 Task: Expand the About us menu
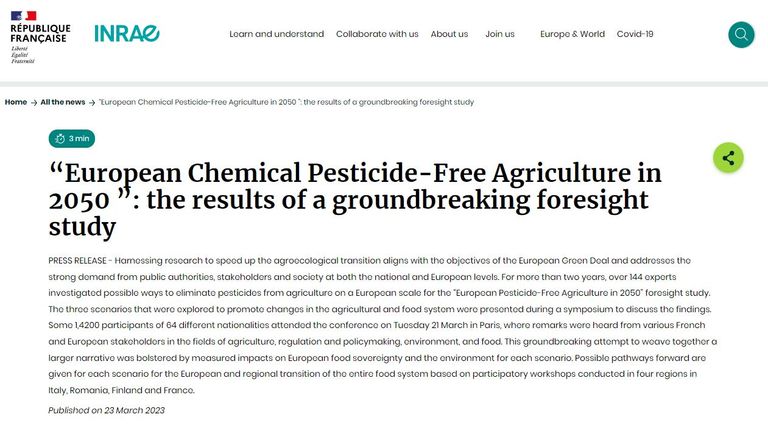(449, 34)
